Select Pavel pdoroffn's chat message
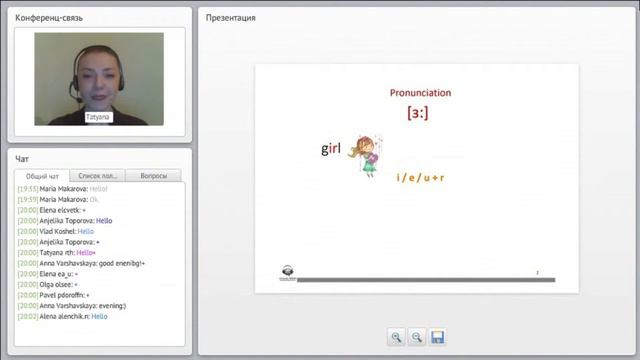The height and width of the screenshot is (360, 640). [53, 295]
